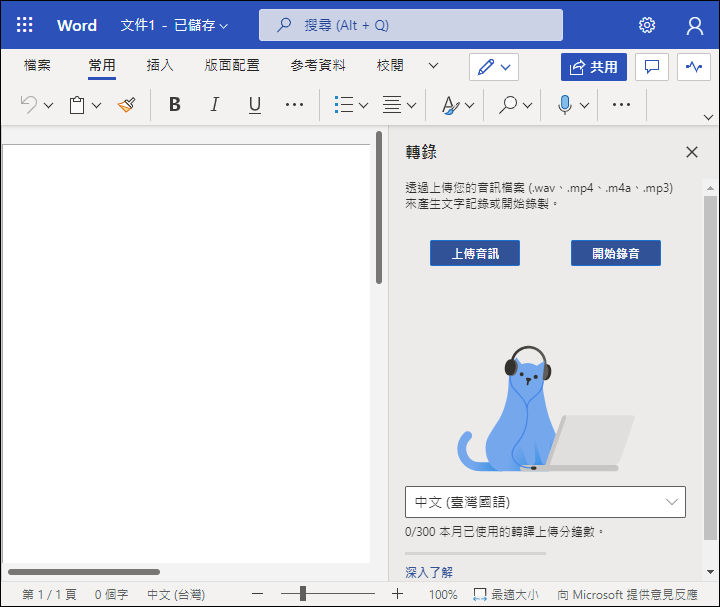The width and height of the screenshot is (720, 607).
Task: Click zoom out minus icon
Action: pos(258,594)
